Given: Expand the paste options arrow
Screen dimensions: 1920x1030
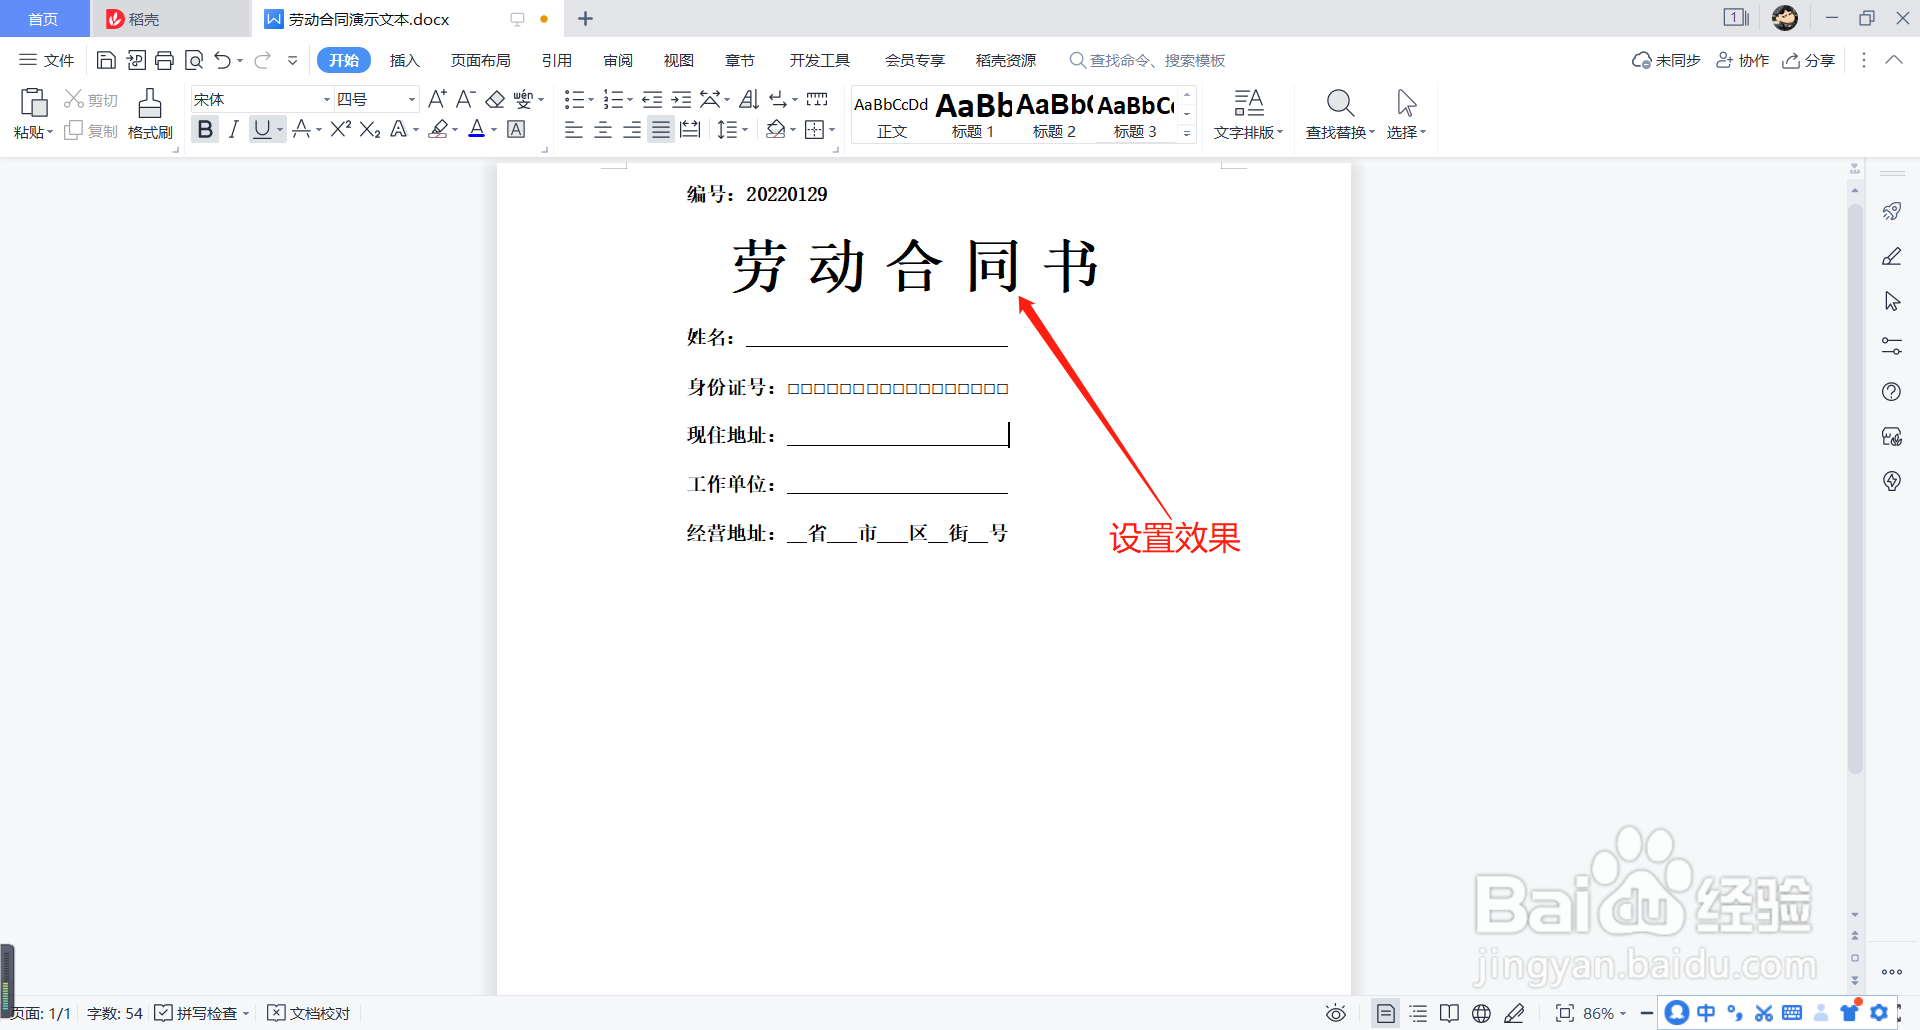Looking at the screenshot, I should [x=50, y=132].
